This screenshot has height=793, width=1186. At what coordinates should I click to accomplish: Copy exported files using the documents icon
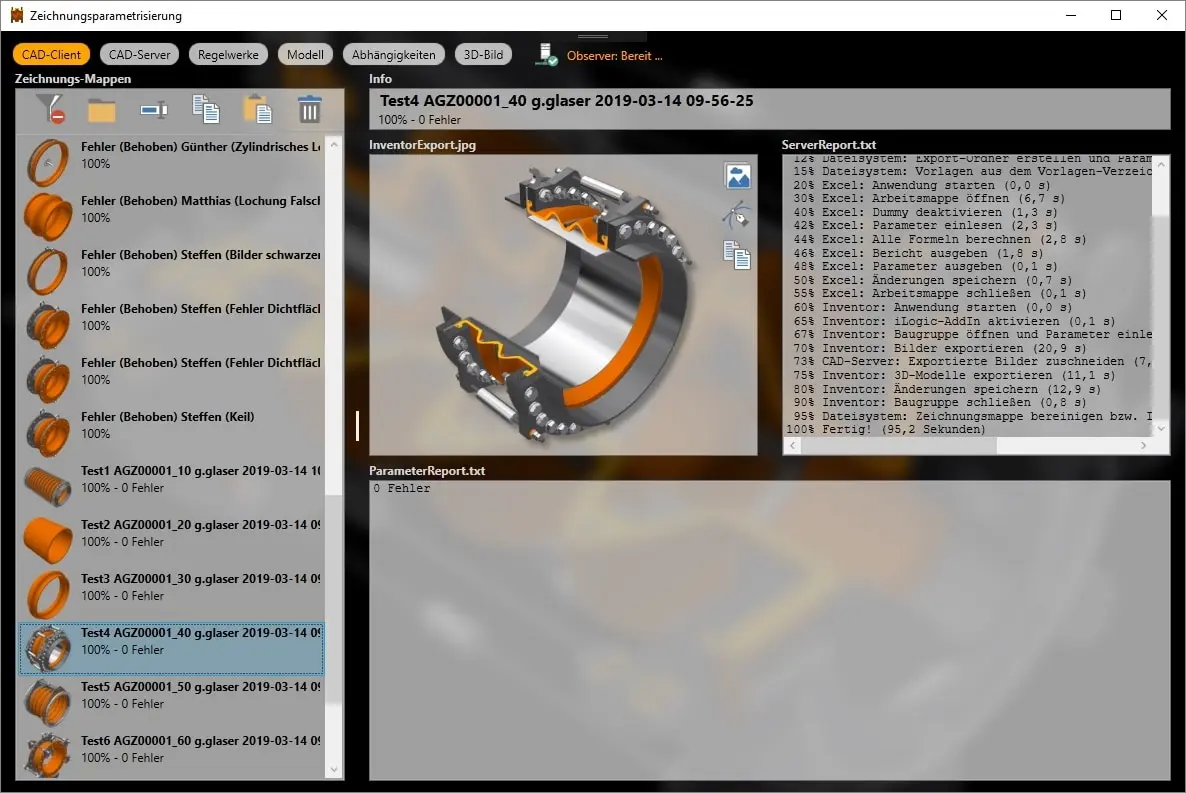(737, 257)
